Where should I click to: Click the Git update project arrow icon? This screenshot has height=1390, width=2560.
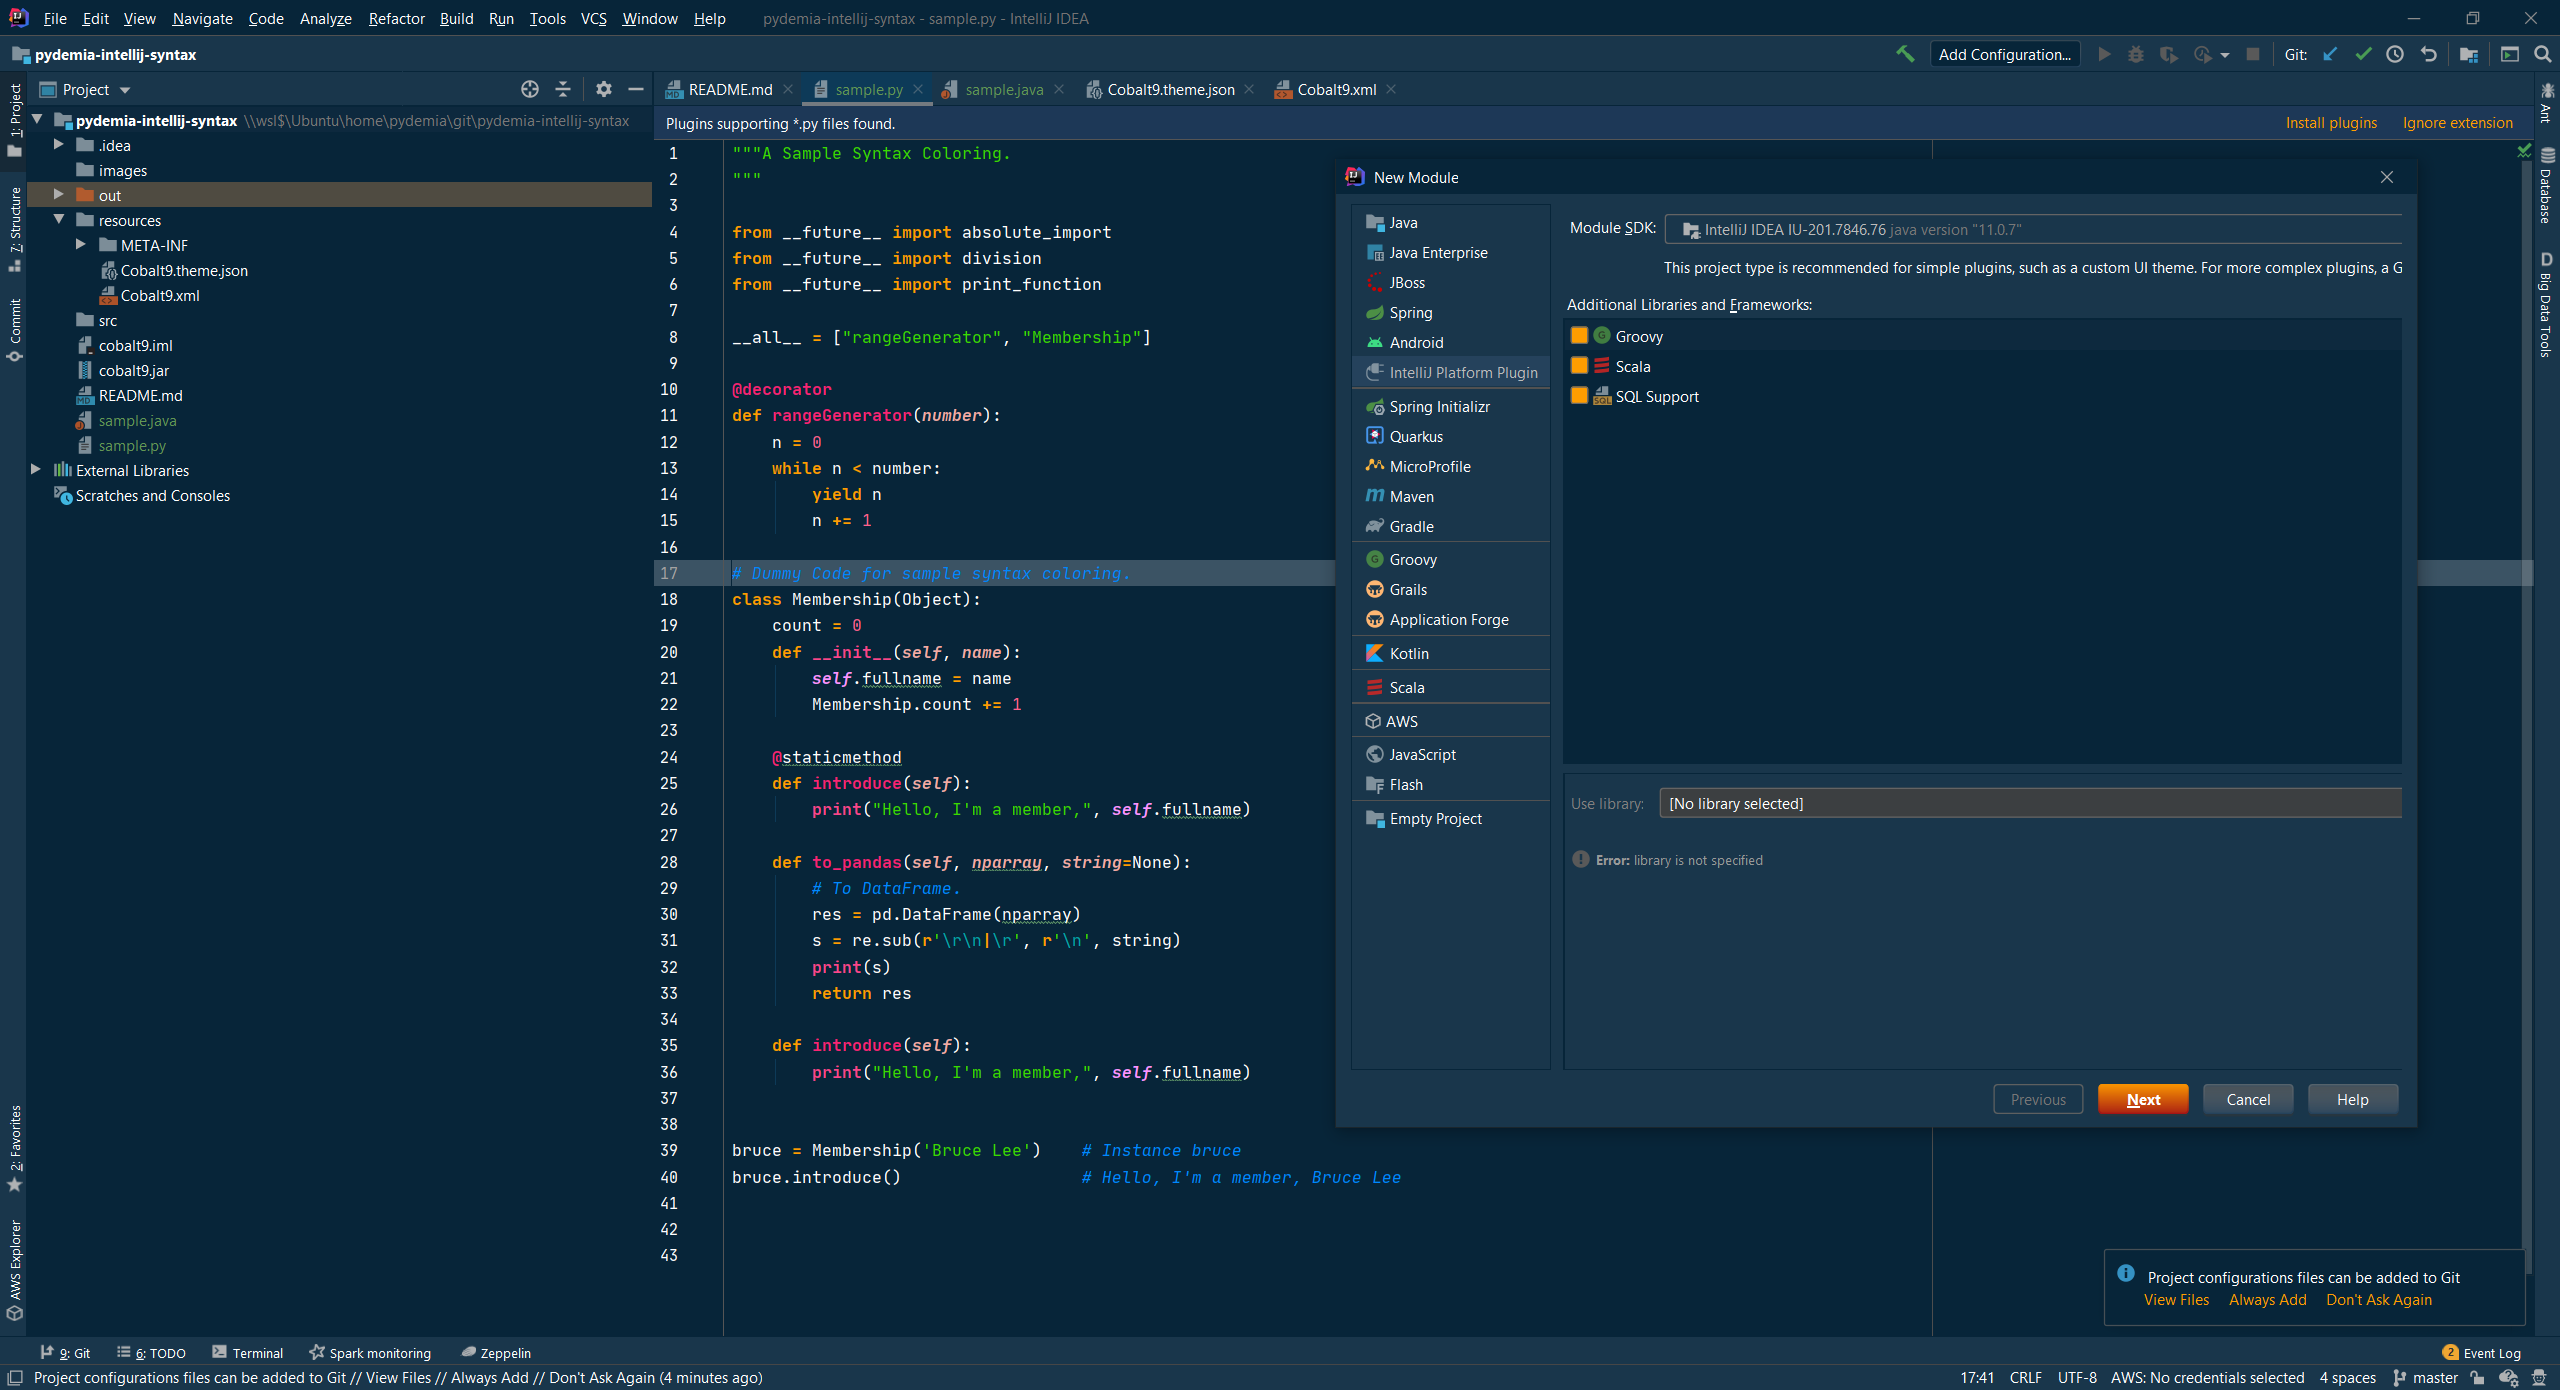pos(2330,54)
